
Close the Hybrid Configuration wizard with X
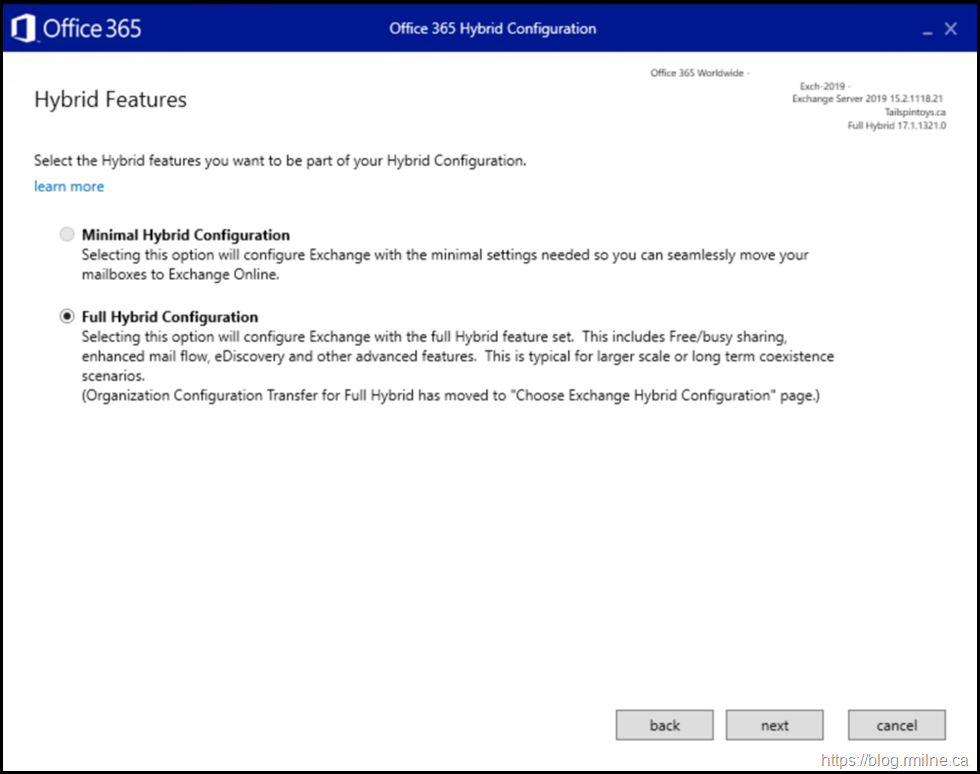(x=951, y=29)
